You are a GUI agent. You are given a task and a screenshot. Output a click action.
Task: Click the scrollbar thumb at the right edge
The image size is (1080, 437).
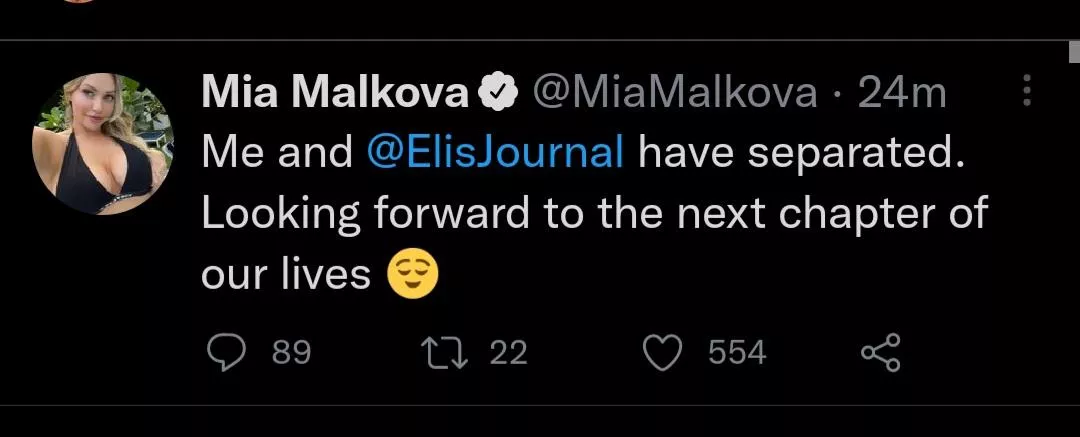coord(1072,52)
